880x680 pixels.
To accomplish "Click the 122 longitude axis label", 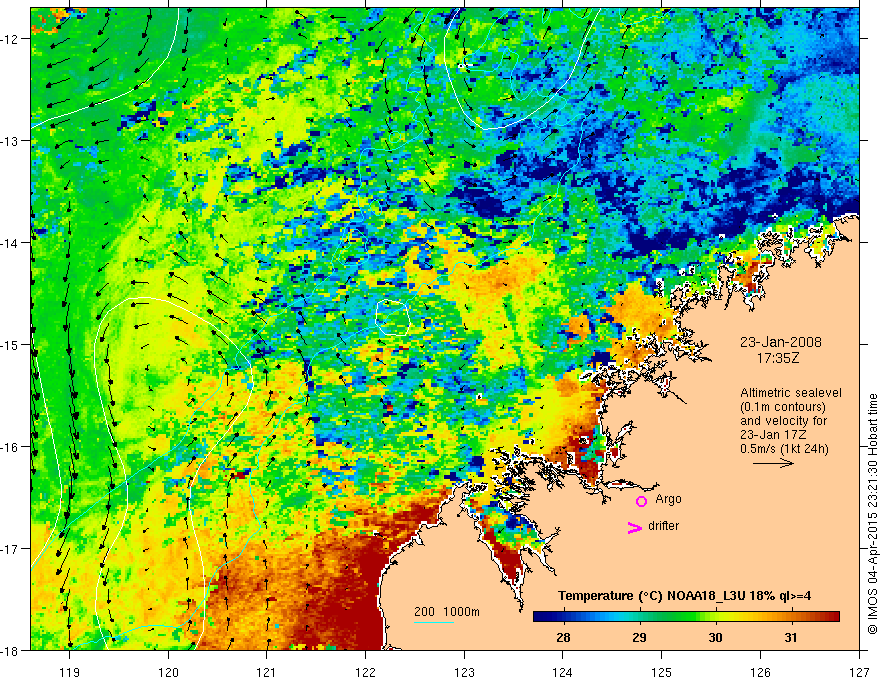I will click(365, 672).
